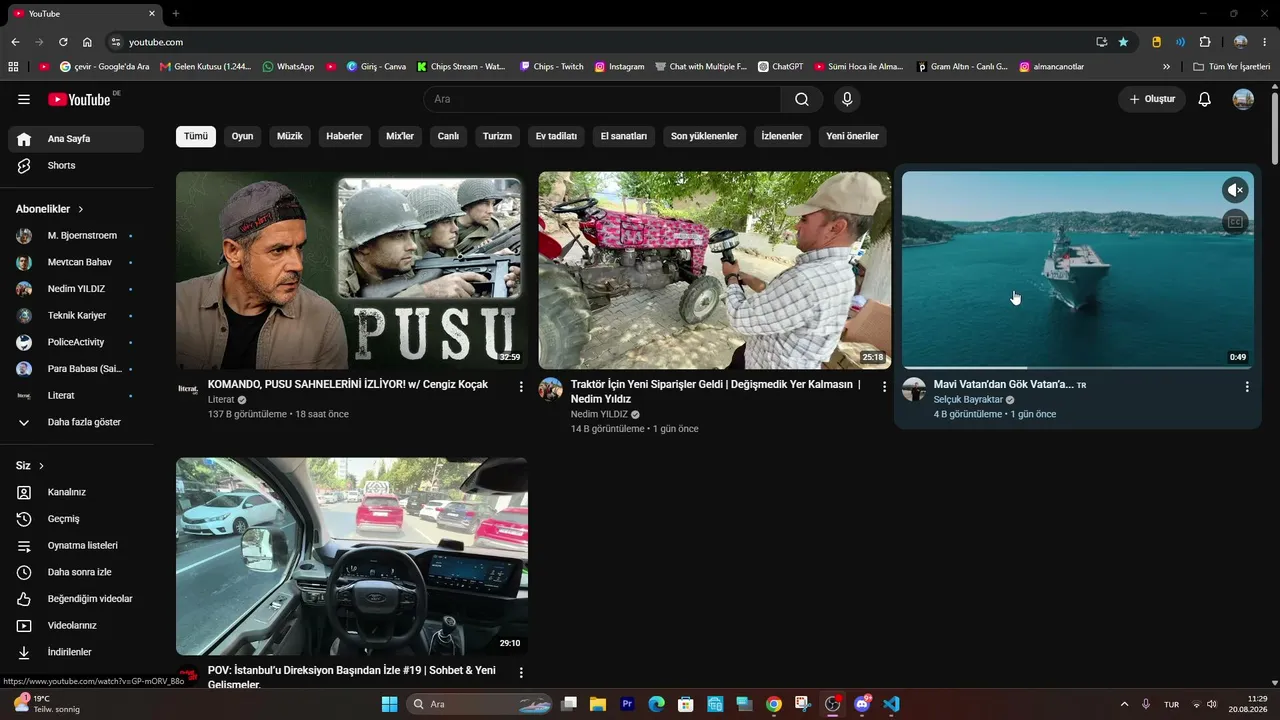Select the Turizm filter chip
Screen dimensions: 1280x720
[x=497, y=136]
